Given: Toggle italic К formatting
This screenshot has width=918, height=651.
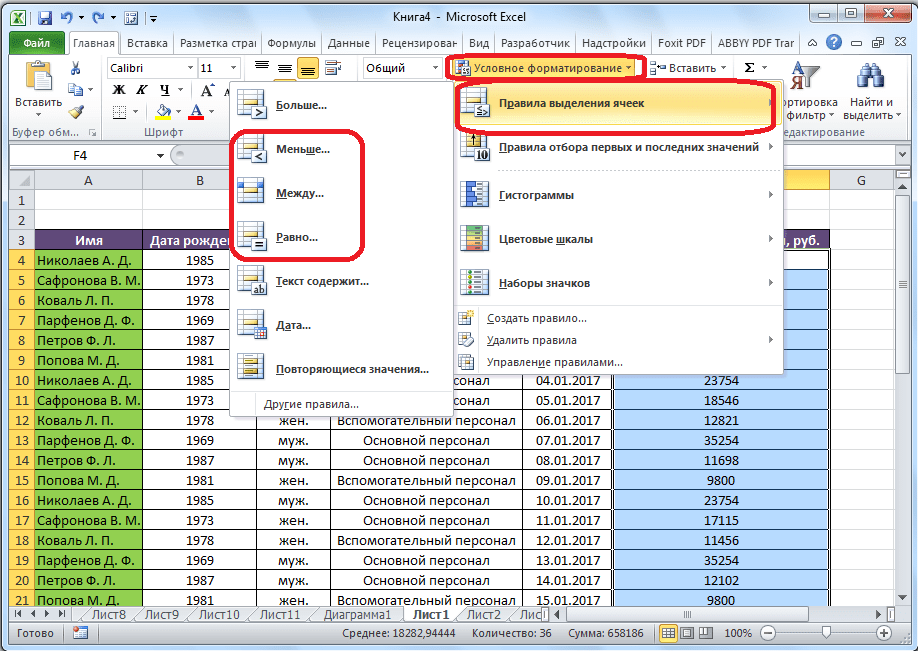Looking at the screenshot, I should point(141,90).
